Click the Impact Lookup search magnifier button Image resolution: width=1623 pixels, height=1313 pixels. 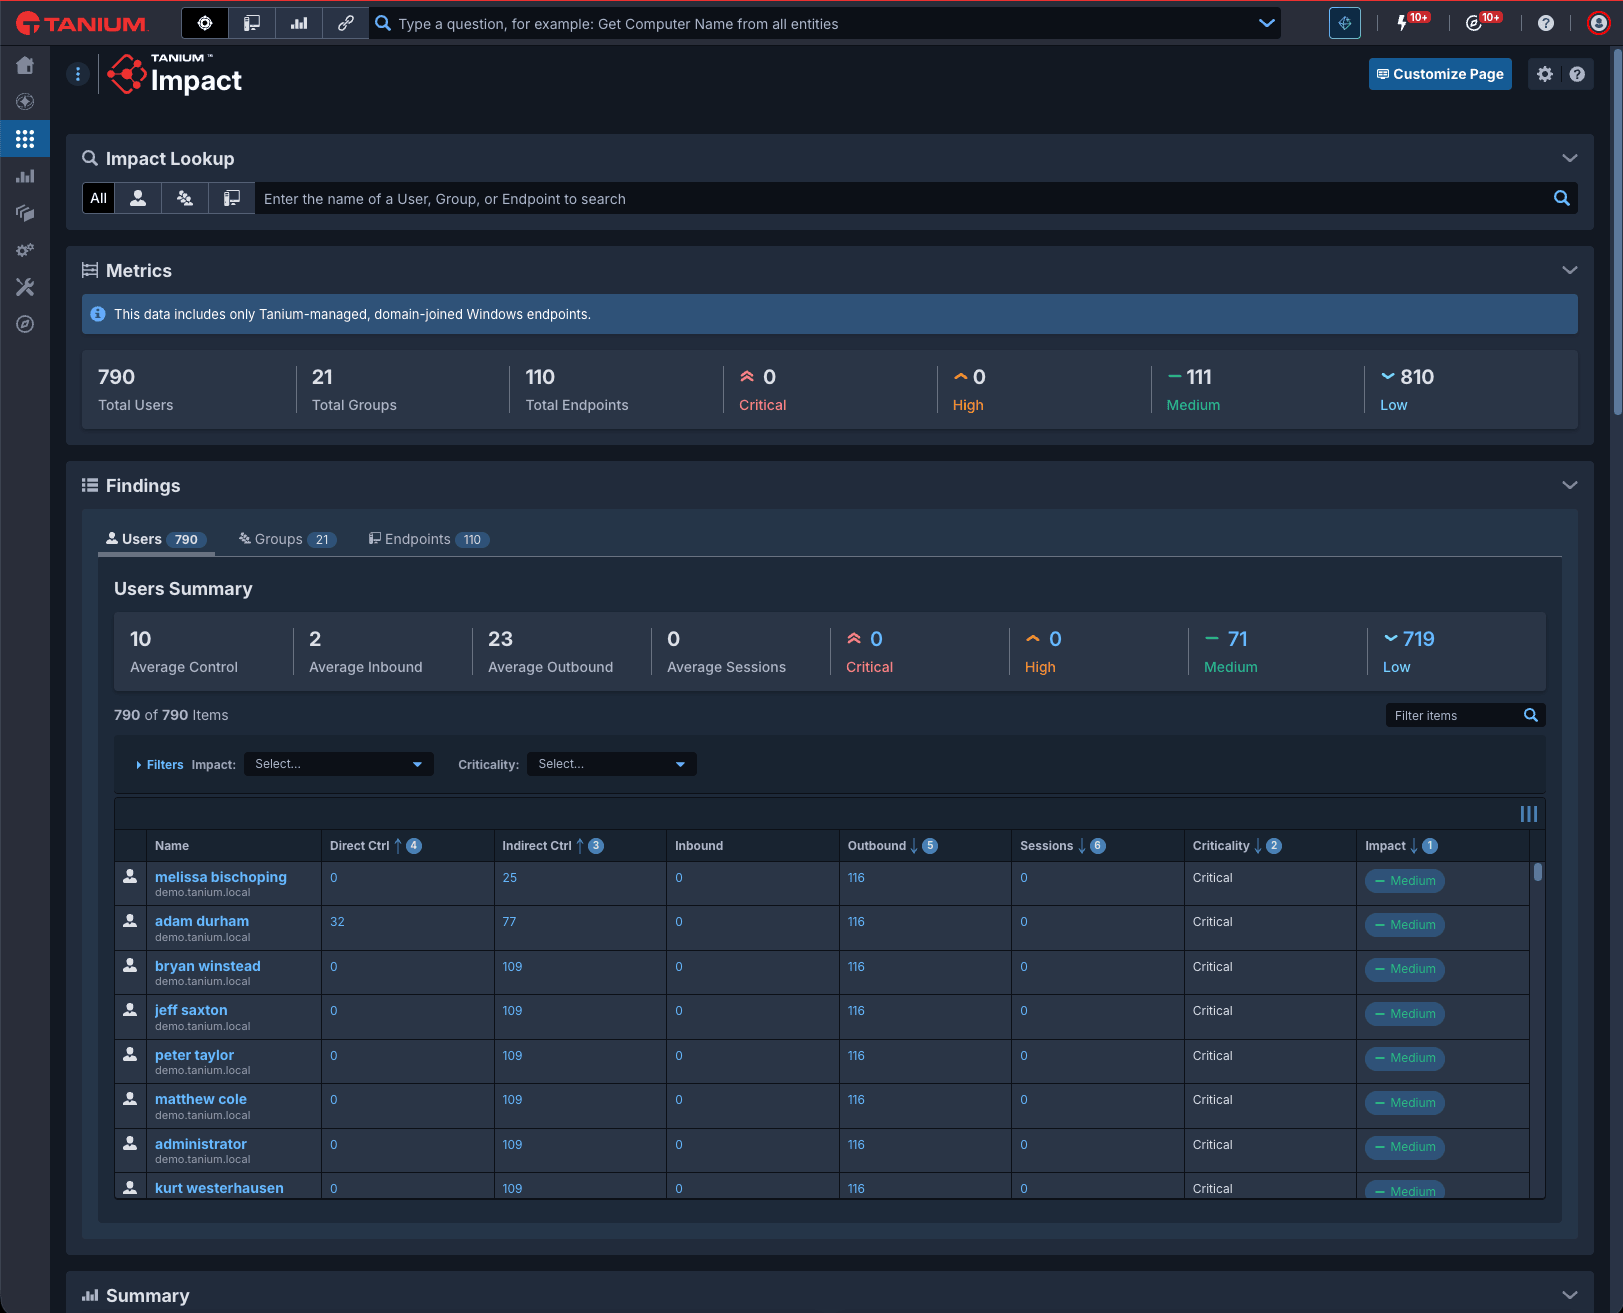point(1561,198)
